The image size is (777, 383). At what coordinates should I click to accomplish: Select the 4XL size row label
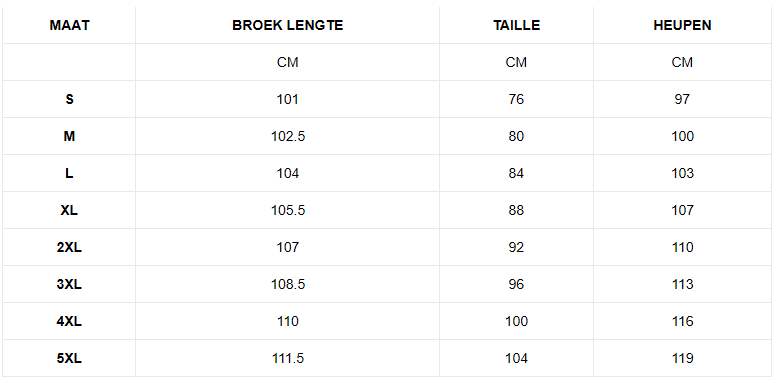click(69, 321)
